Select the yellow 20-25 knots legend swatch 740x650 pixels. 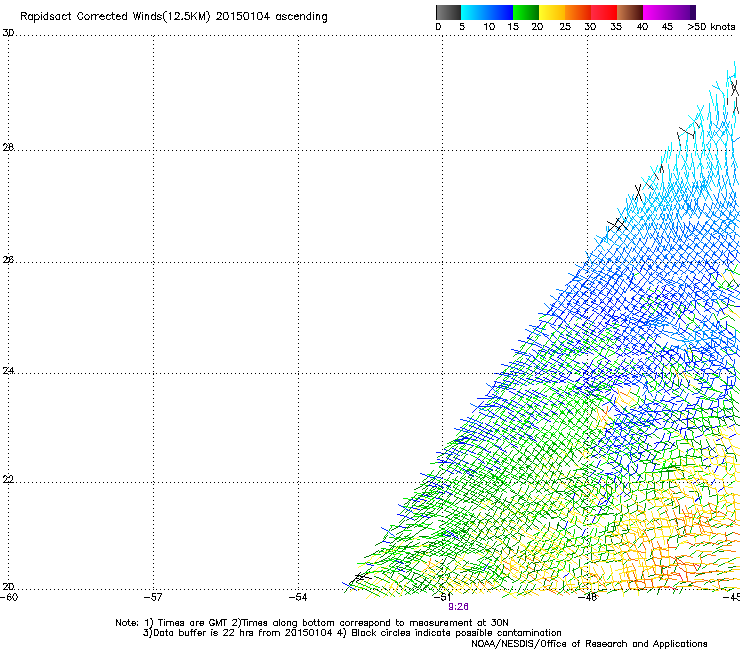point(552,12)
